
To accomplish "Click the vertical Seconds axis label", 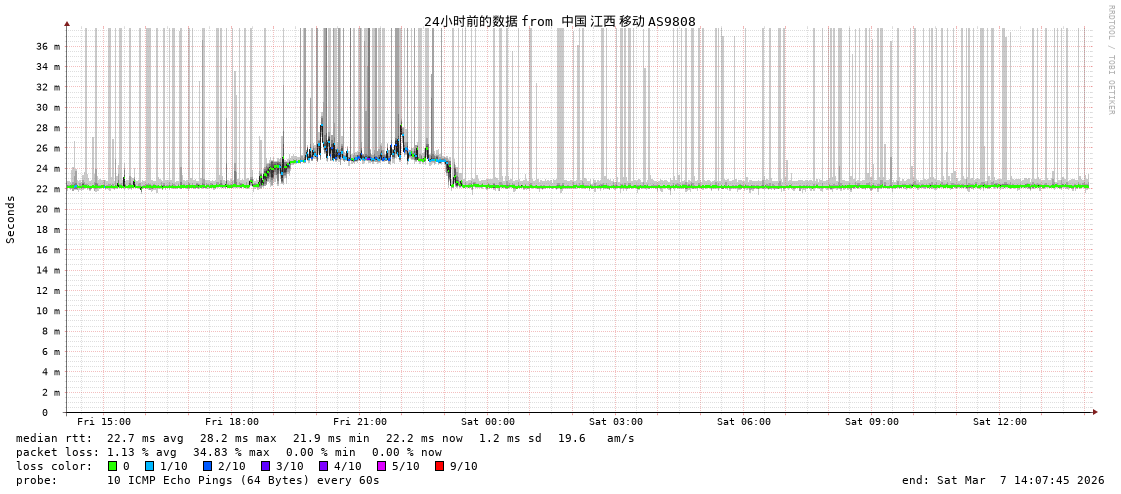I will pyautogui.click(x=11, y=219).
